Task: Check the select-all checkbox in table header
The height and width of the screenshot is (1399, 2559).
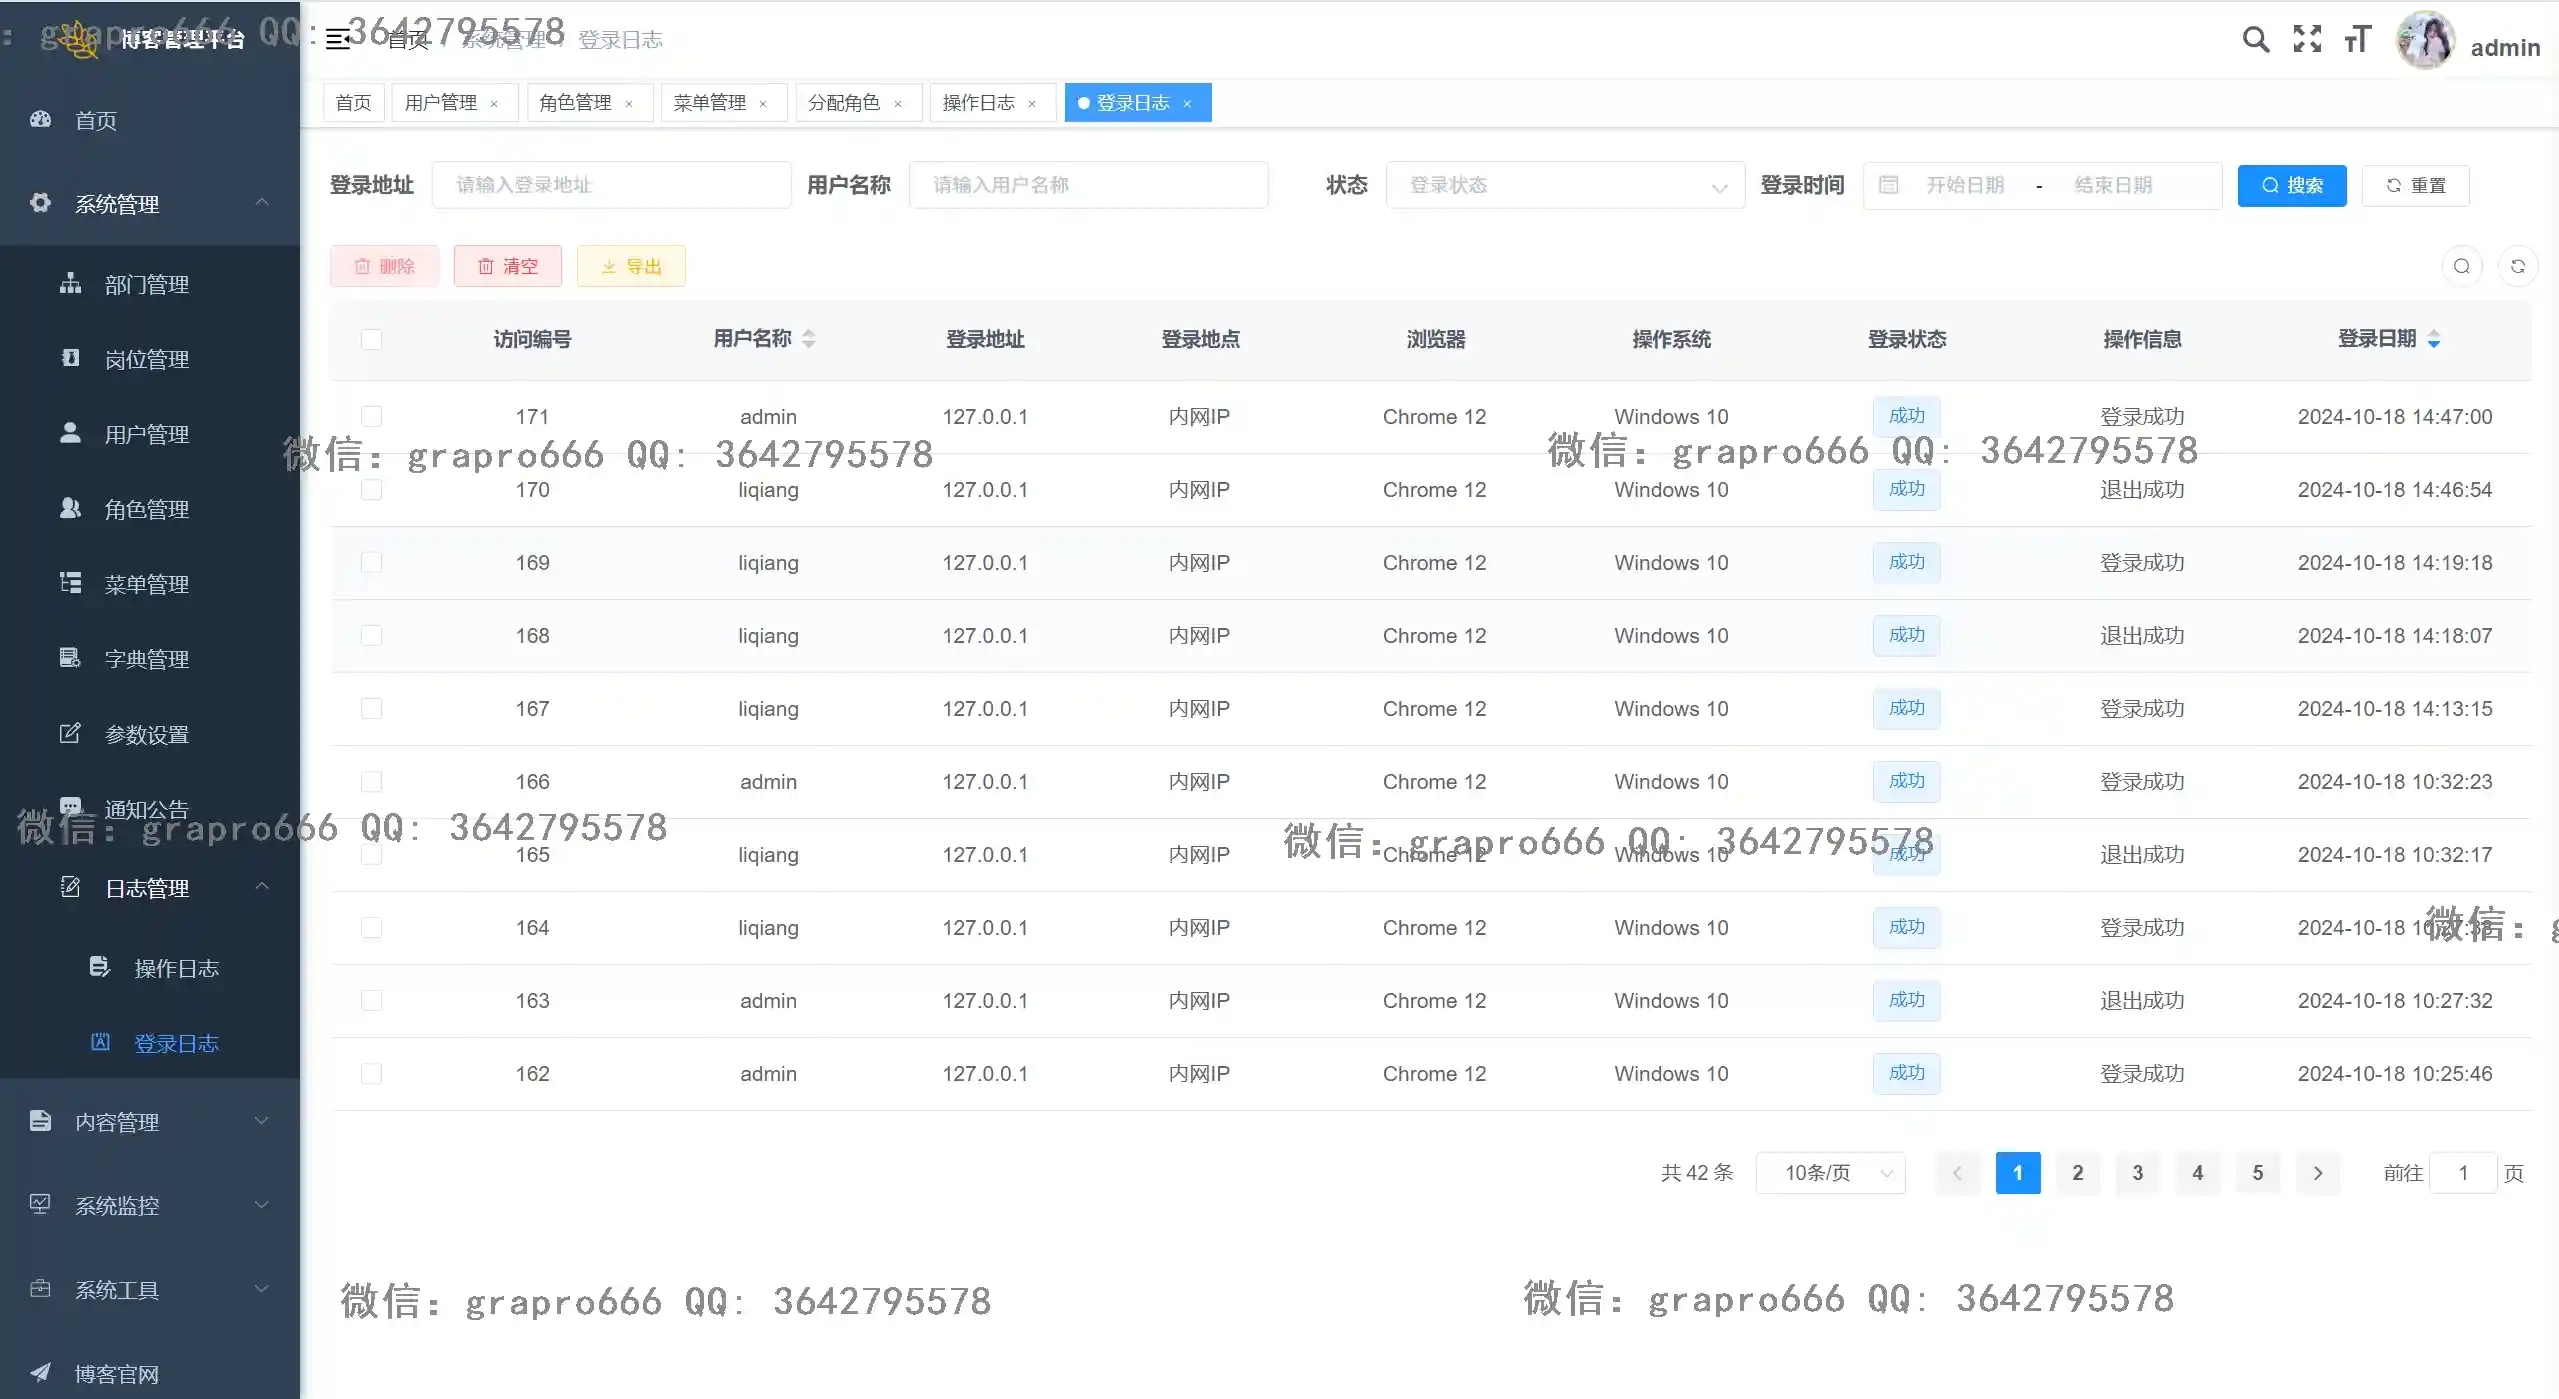Action: 371,340
